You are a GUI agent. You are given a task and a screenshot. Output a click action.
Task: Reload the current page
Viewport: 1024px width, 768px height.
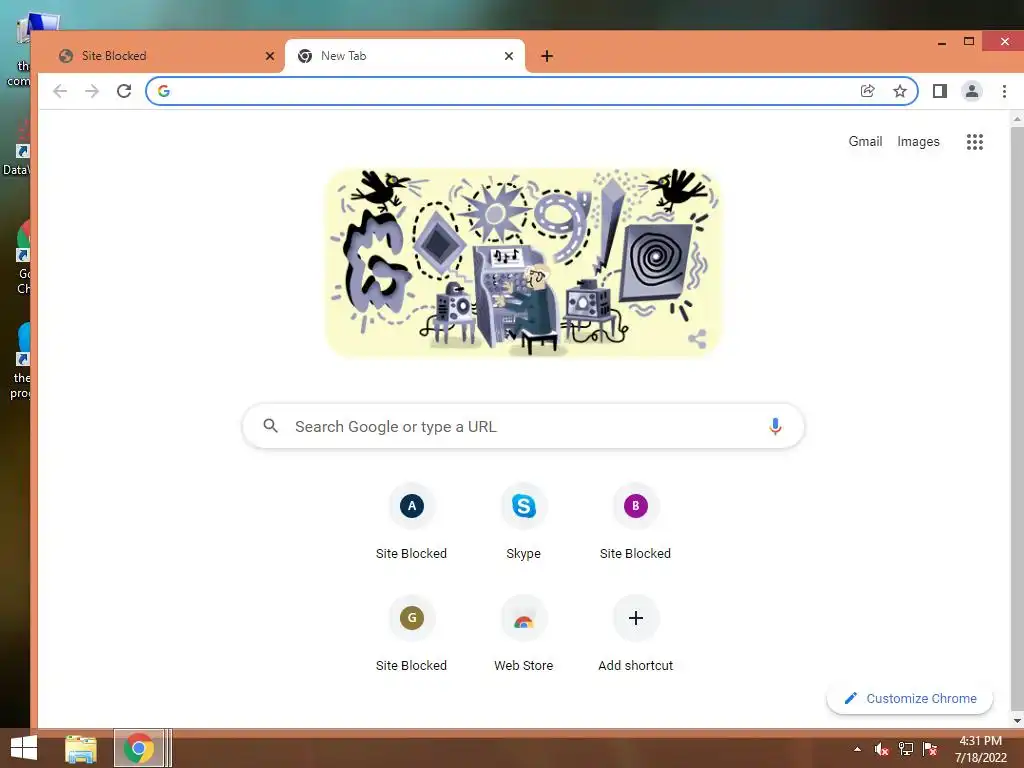click(x=124, y=91)
